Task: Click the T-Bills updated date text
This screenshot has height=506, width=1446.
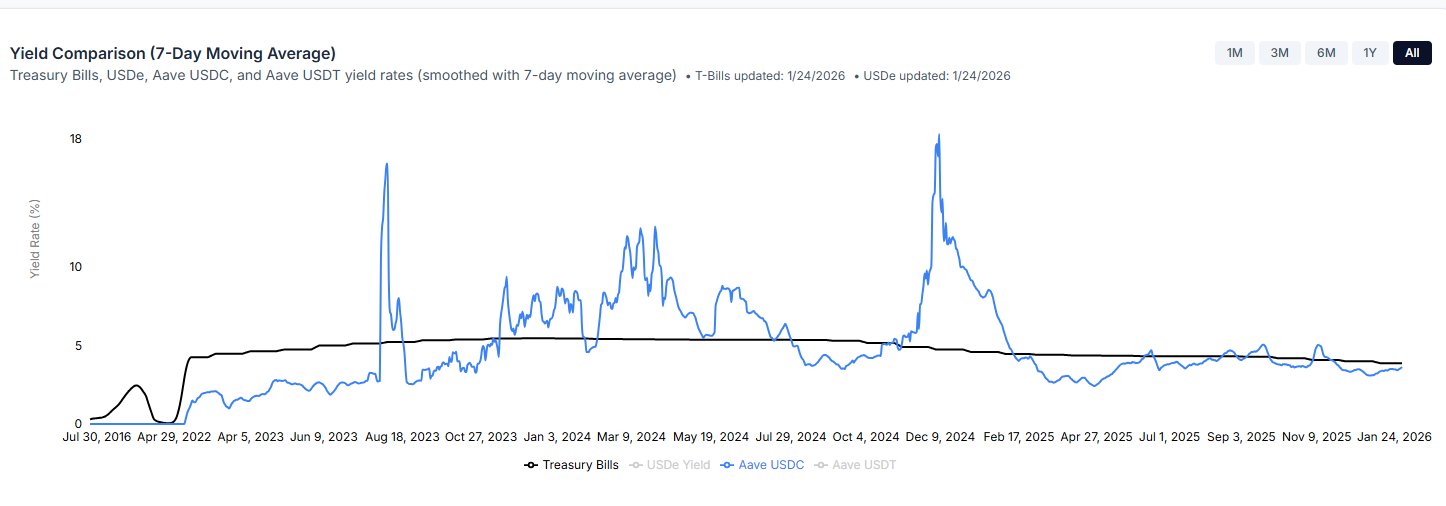Action: [x=771, y=76]
